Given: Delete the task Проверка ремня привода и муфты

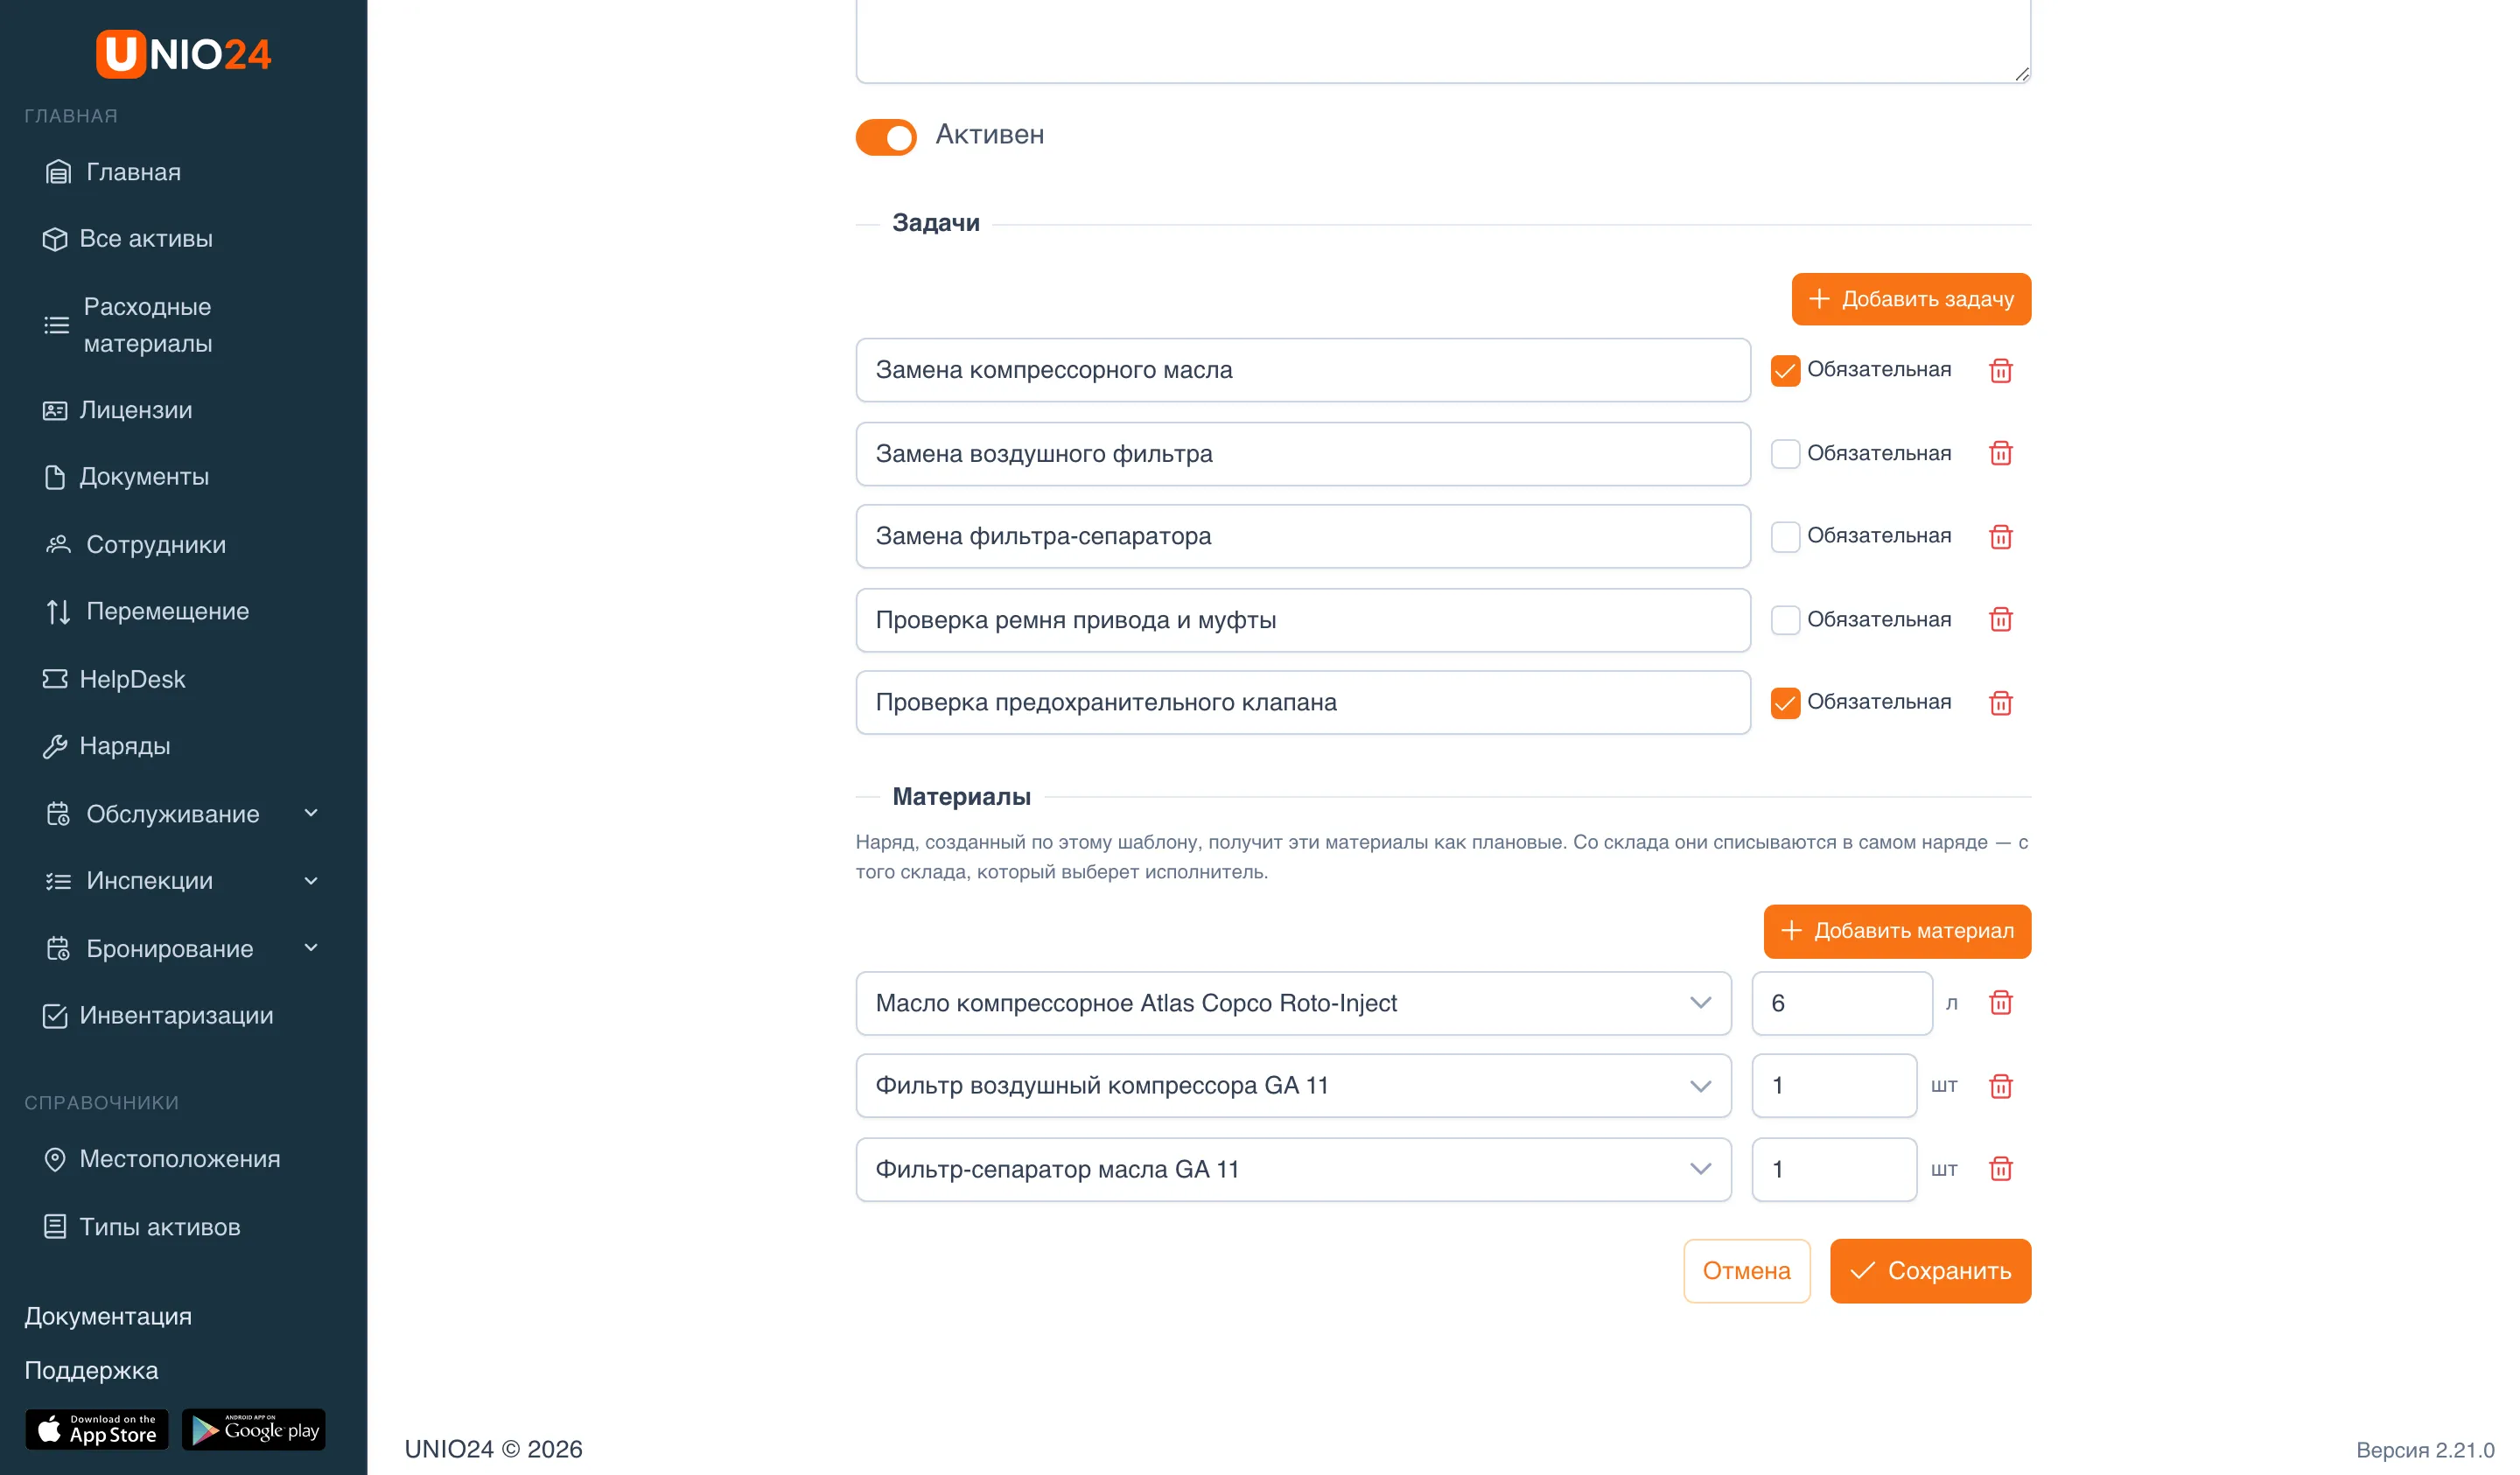Looking at the screenshot, I should click(2000, 620).
